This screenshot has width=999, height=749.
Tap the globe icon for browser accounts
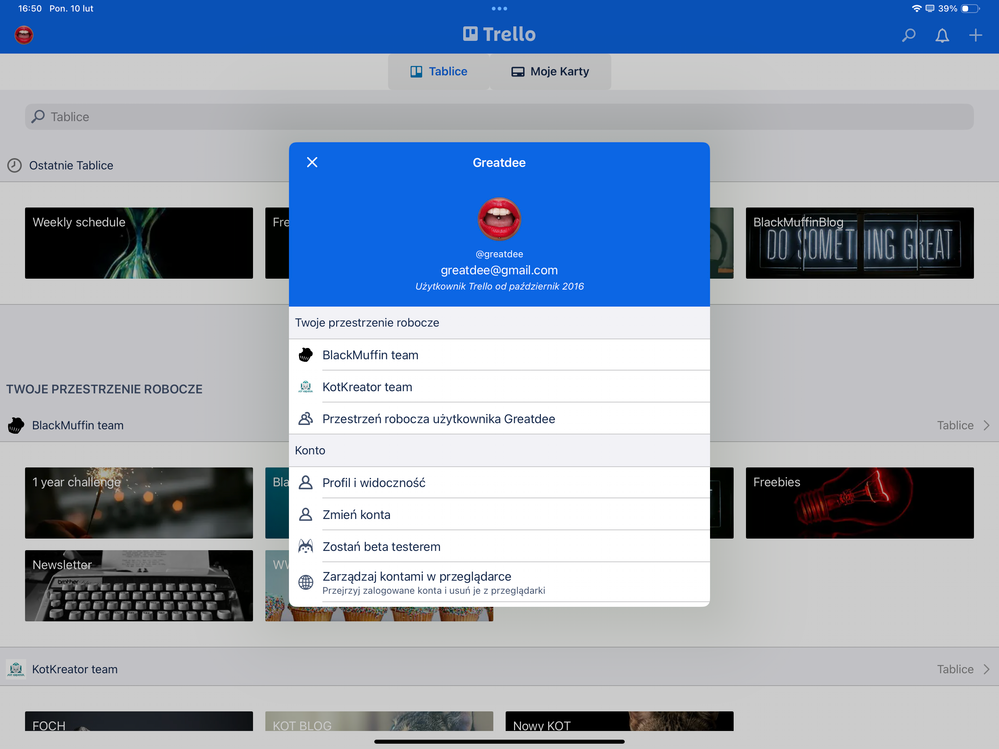point(306,582)
